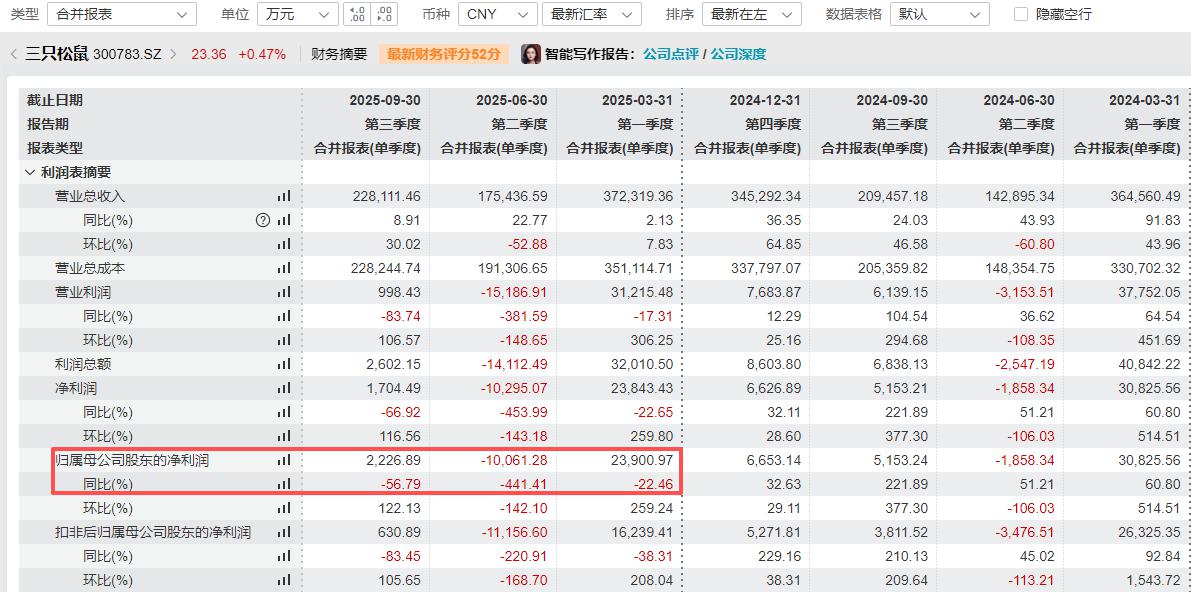
Task: Click the 财务摘要 label
Action: (340, 54)
